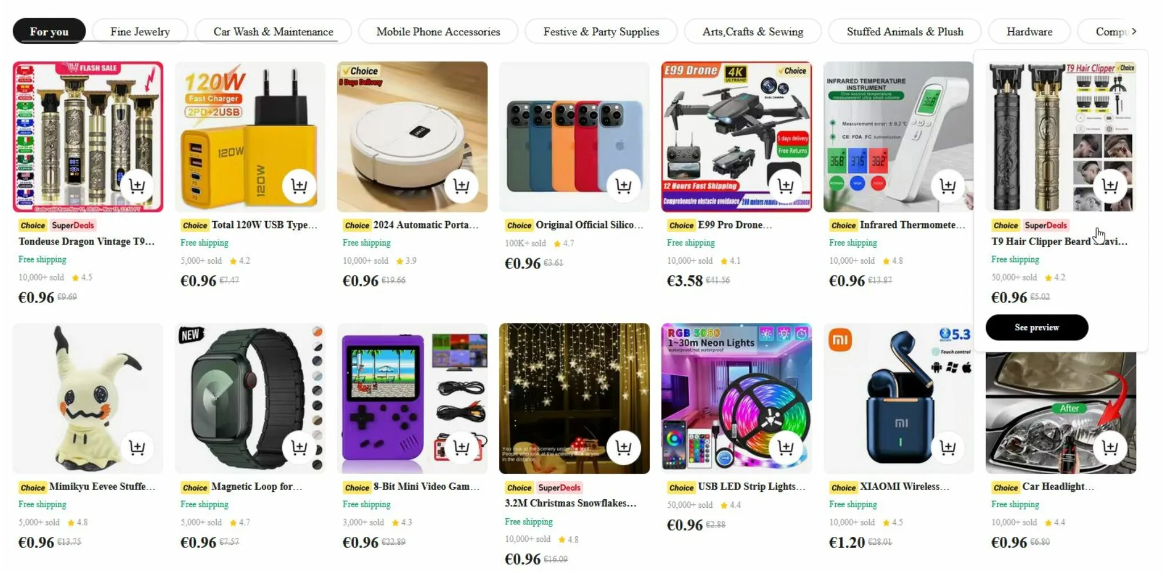Image resolution: width=1163 pixels, height=573 pixels.
Task: Open the 3.2M Christmas Snowflakes listing title
Action: (571, 503)
